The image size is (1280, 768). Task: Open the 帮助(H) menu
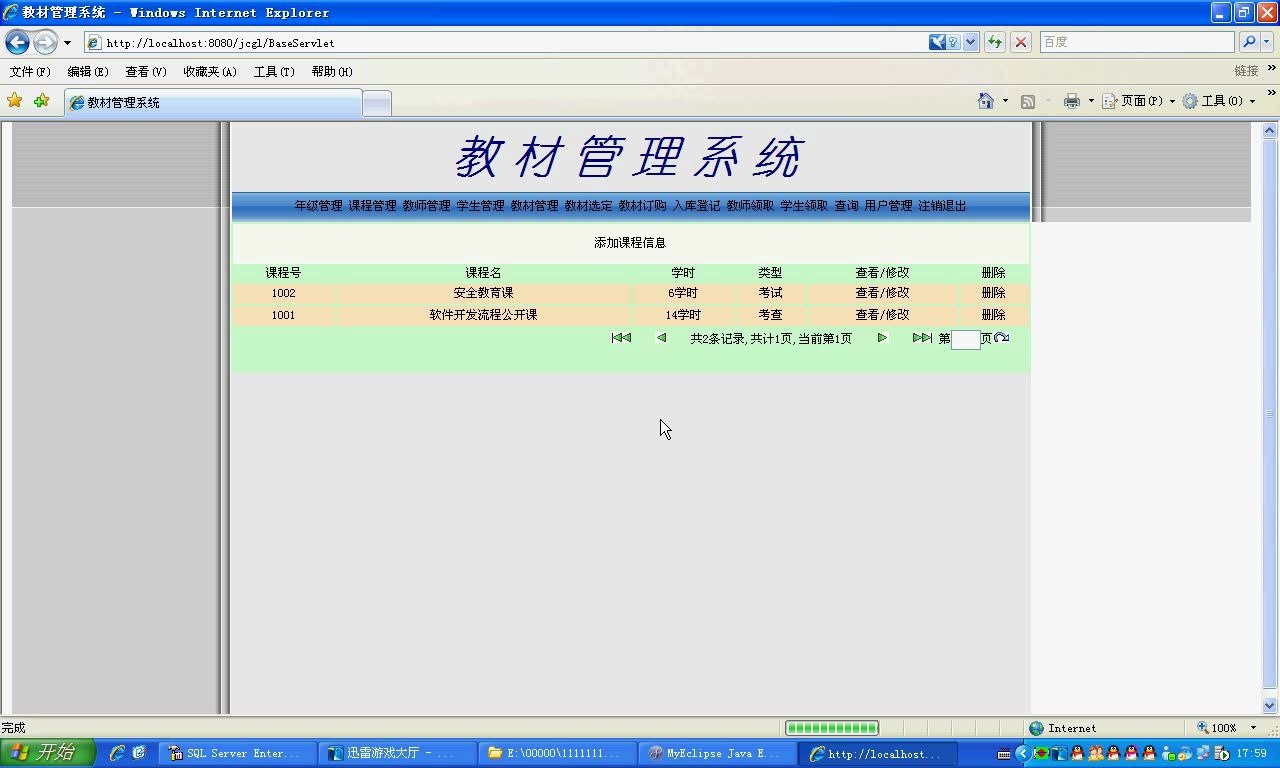pyautogui.click(x=332, y=72)
